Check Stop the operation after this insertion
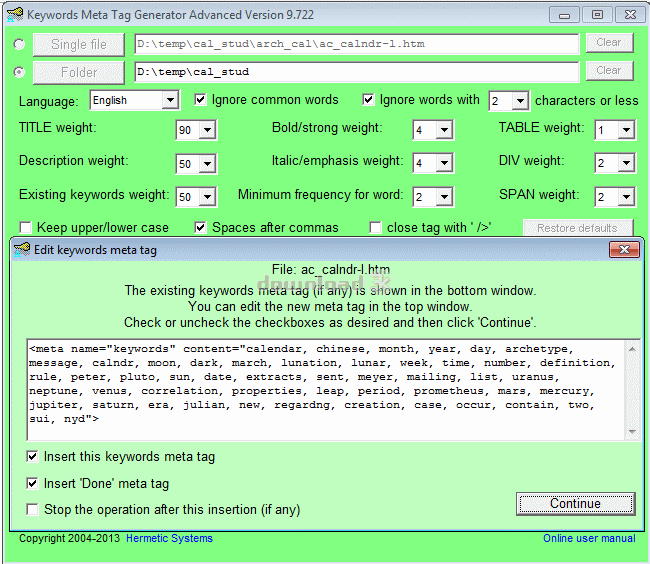The height and width of the screenshot is (564, 650). 32,509
